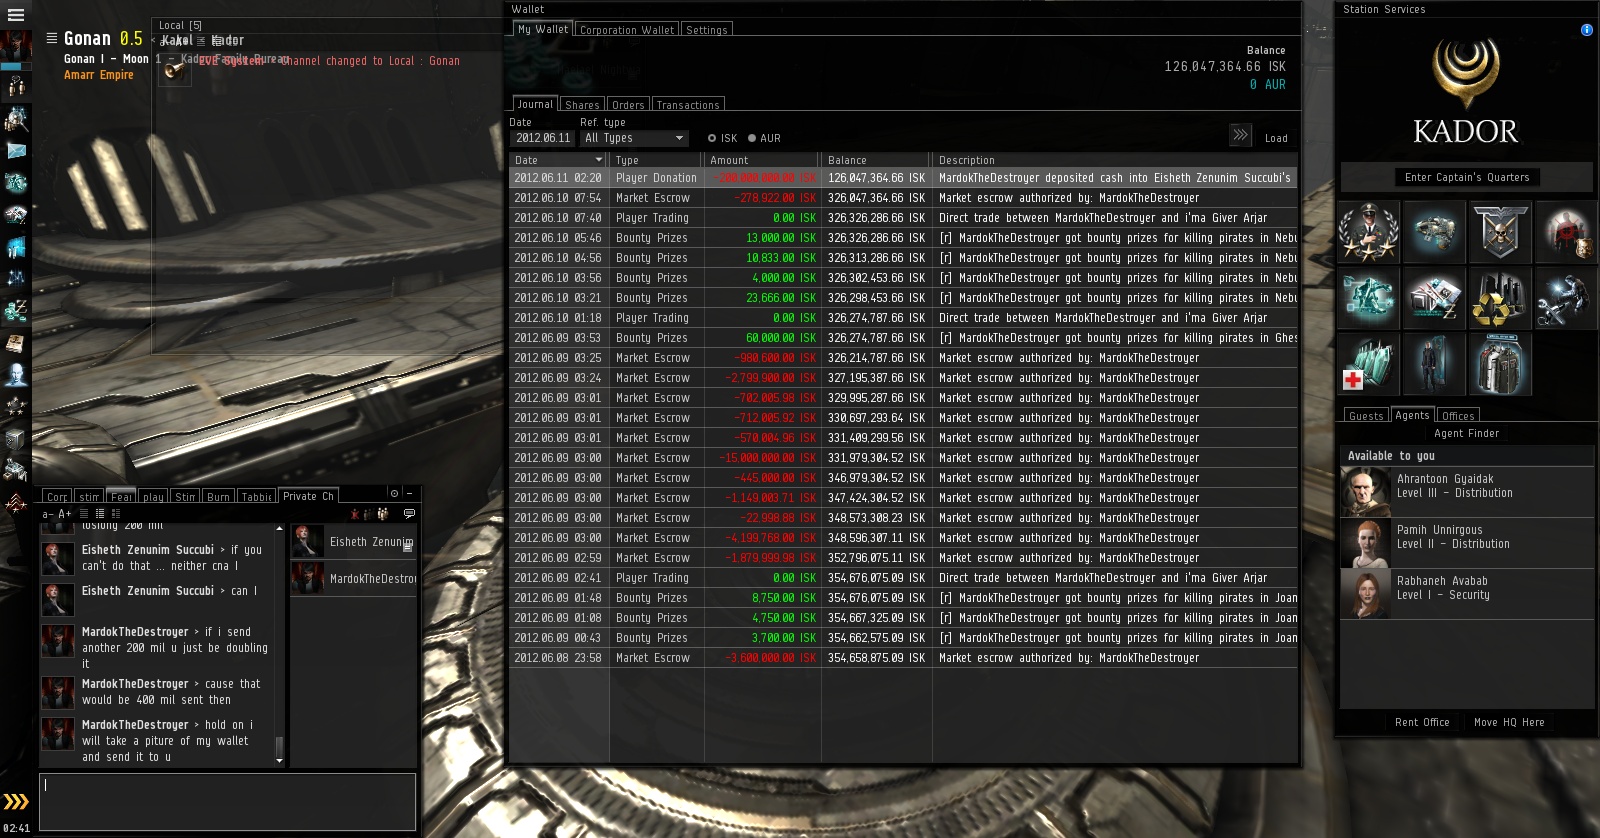The width and height of the screenshot is (1600, 838).
Task: Click the Move HQ Here button
Action: tap(1509, 722)
